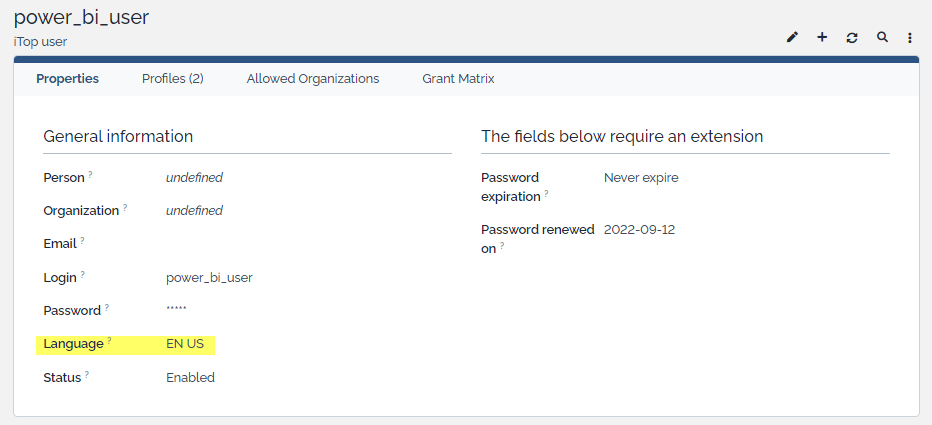Refresh the user details page
This screenshot has height=425, width=932.
pyautogui.click(x=852, y=37)
